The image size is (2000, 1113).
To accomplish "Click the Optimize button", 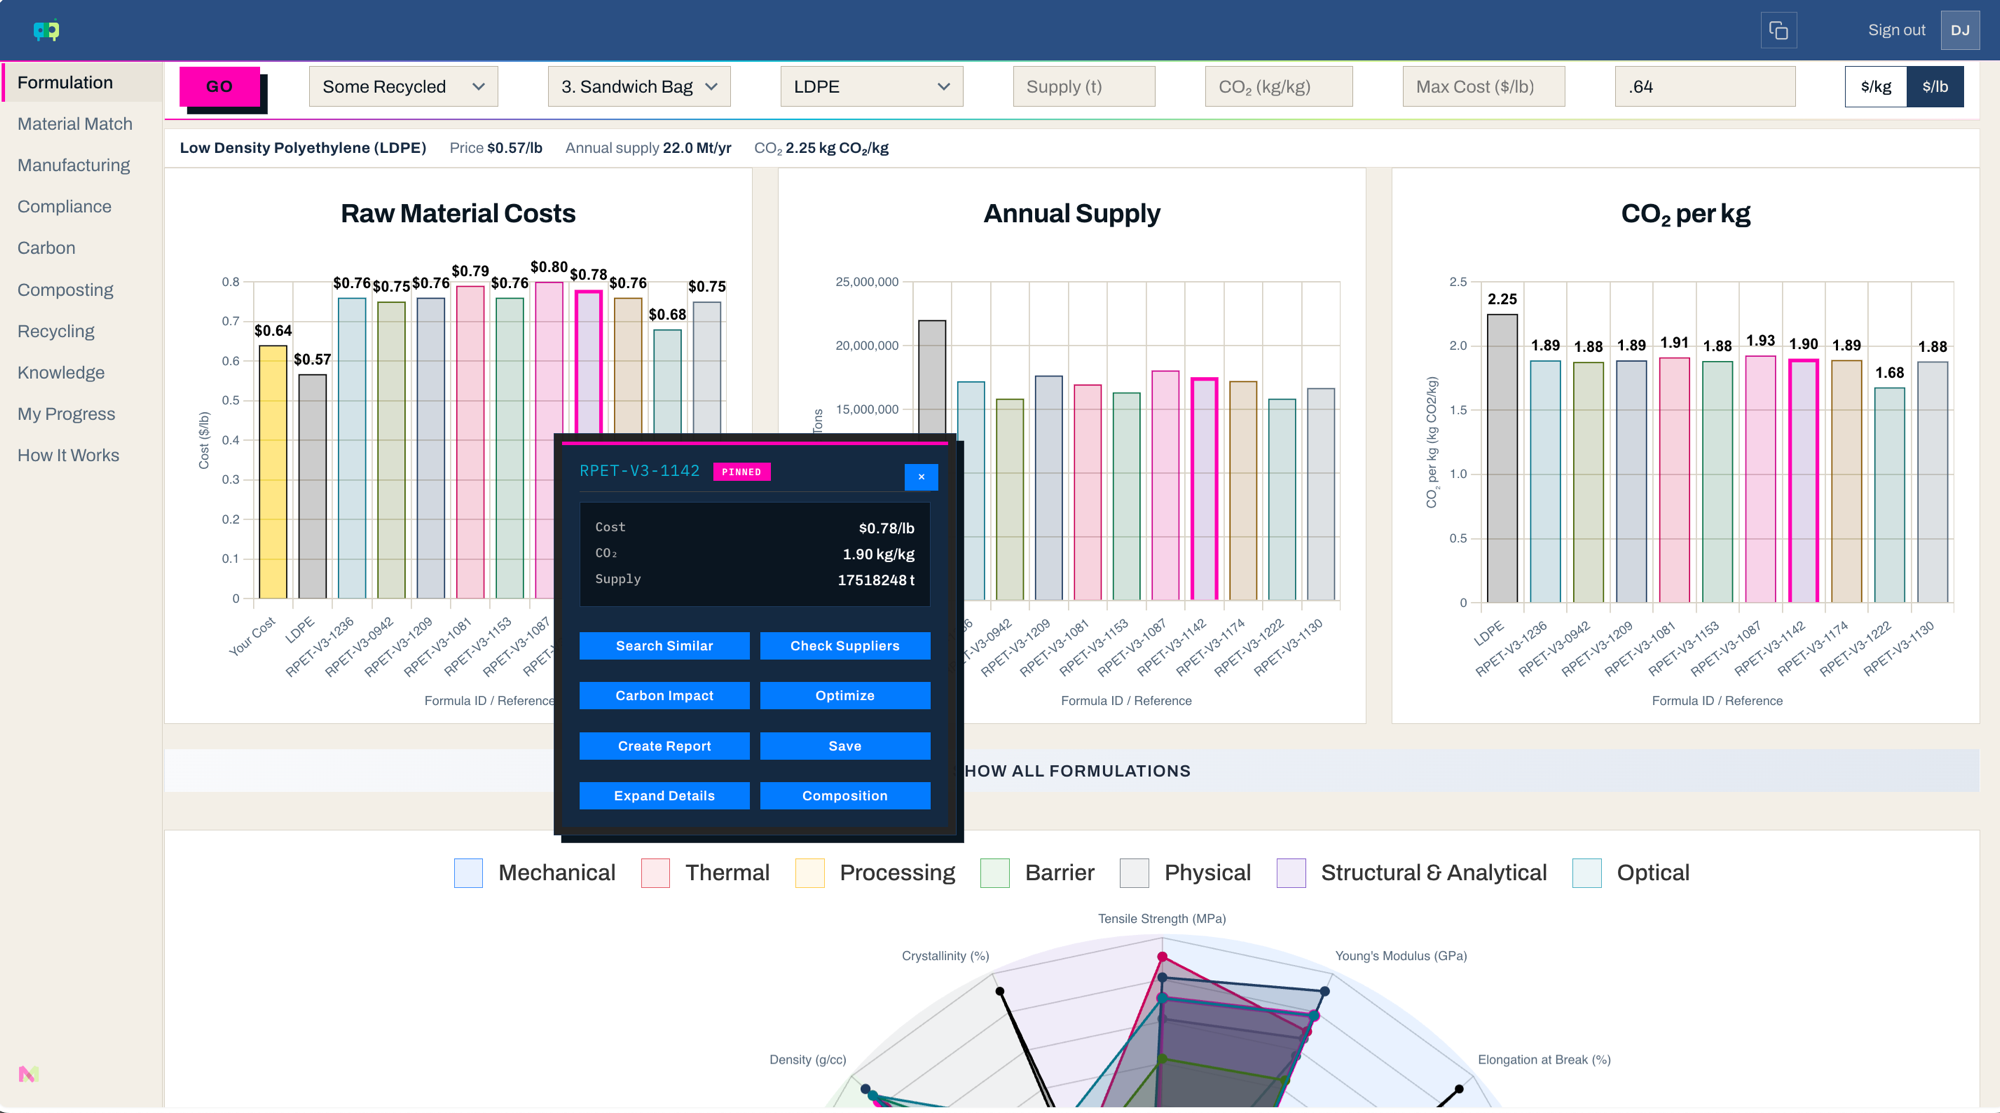I will tap(845, 696).
